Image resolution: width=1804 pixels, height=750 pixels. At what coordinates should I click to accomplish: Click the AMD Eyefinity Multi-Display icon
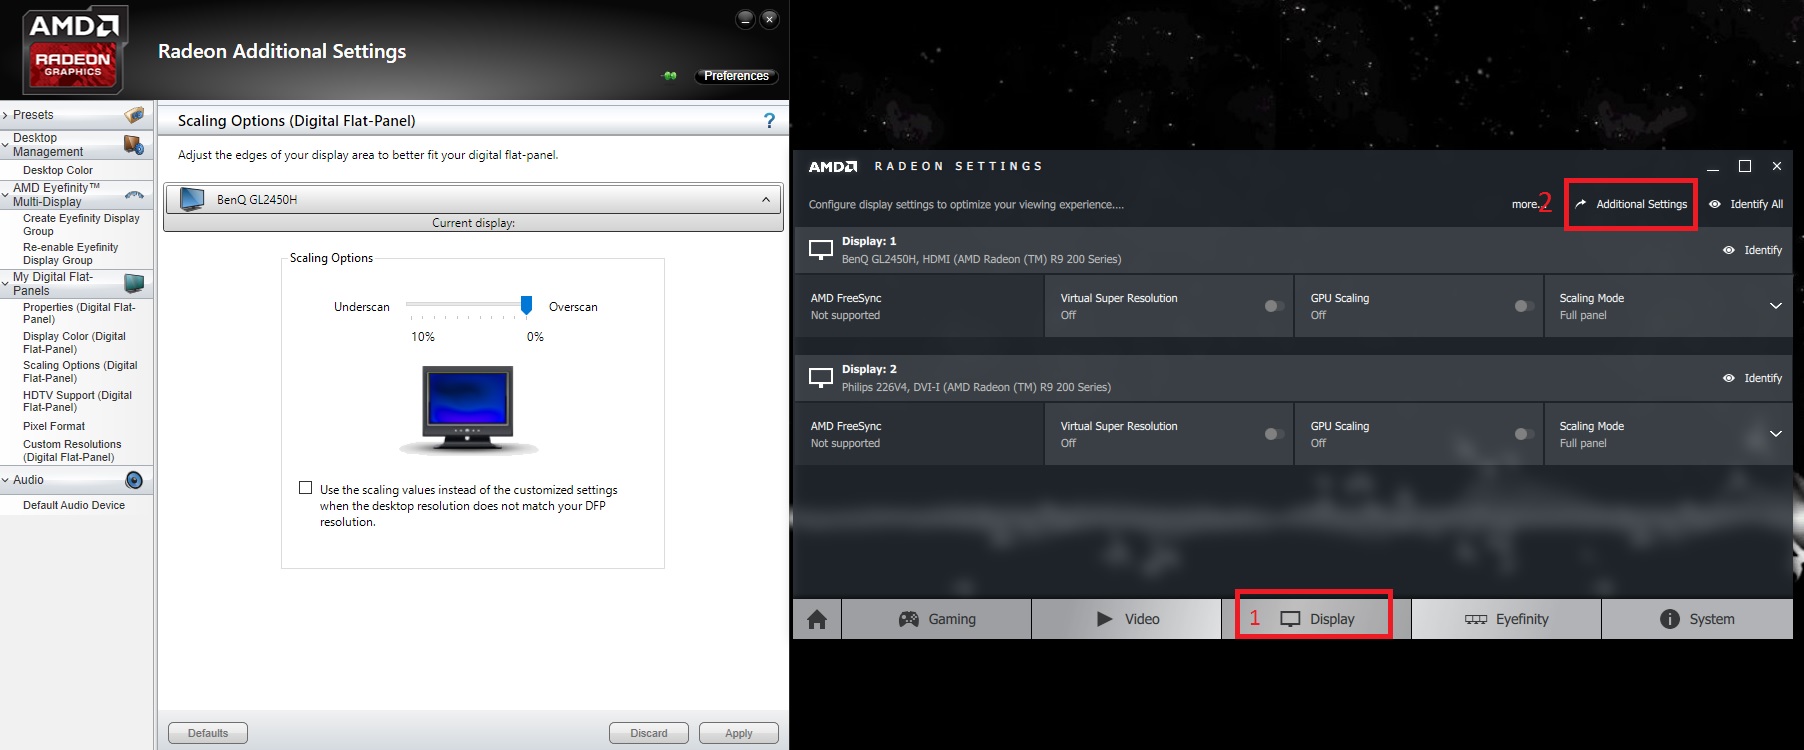pyautogui.click(x=134, y=194)
